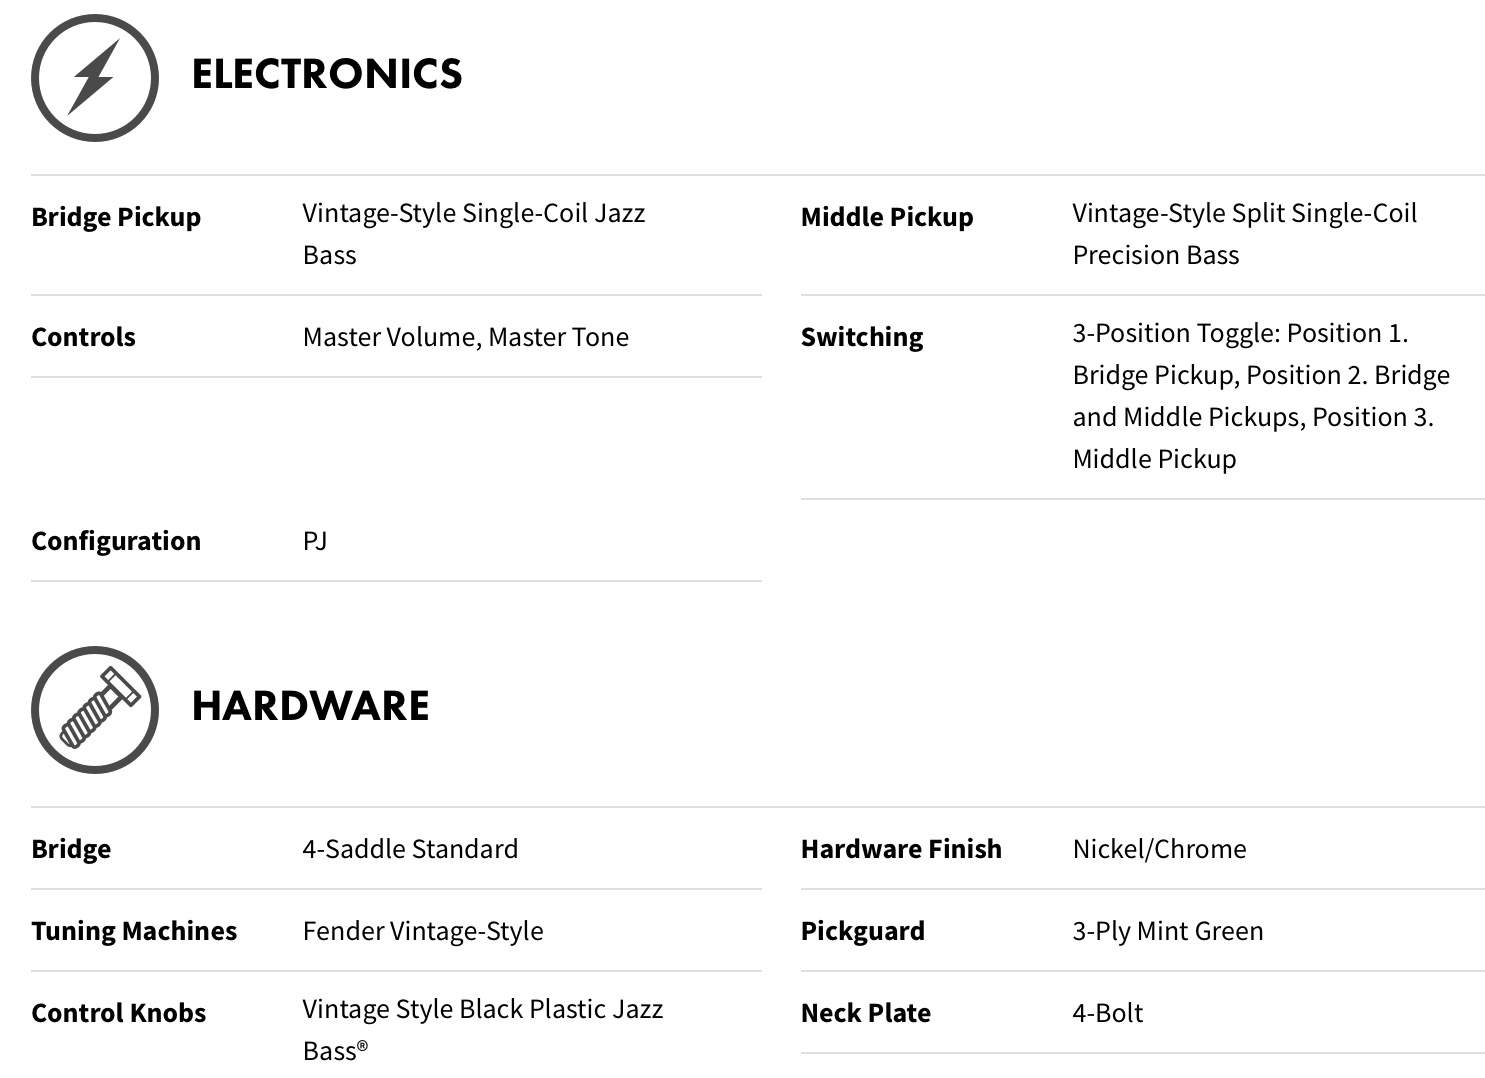Click the Configuration label
This screenshot has width=1485, height=1078.
tap(116, 541)
